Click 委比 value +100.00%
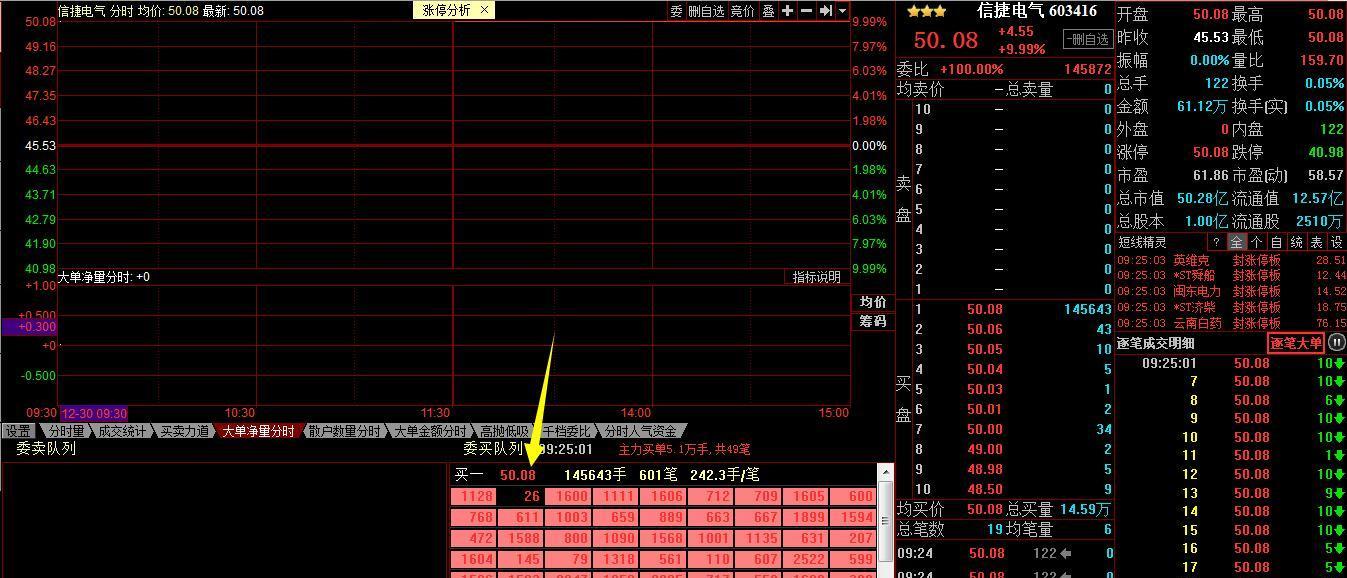 click(x=971, y=69)
